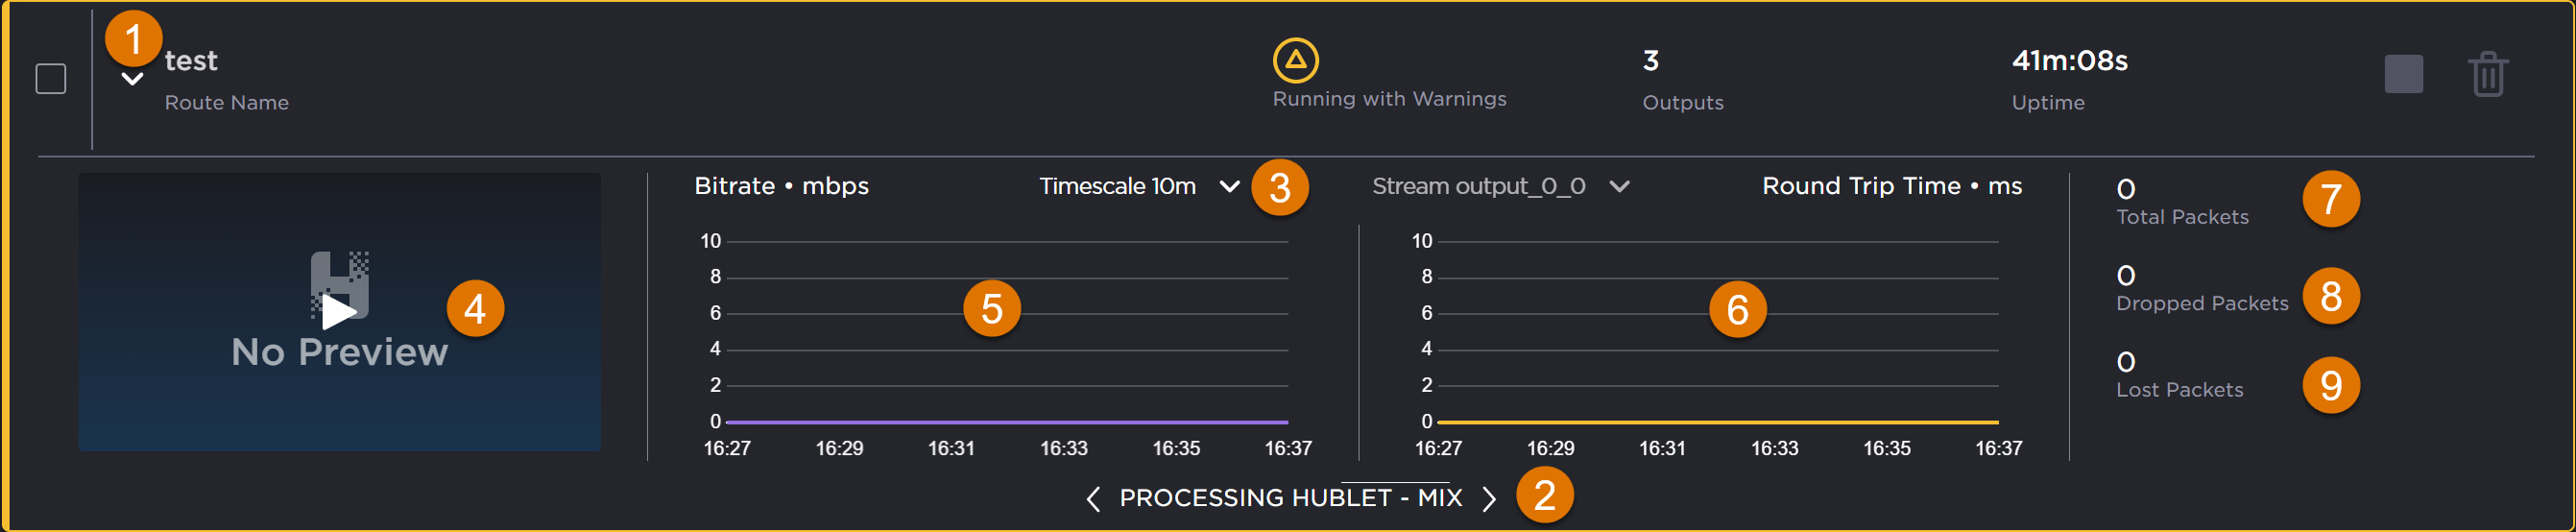
Task: Click the PROCESSING HUBLET - MIX label
Action: [1290, 498]
